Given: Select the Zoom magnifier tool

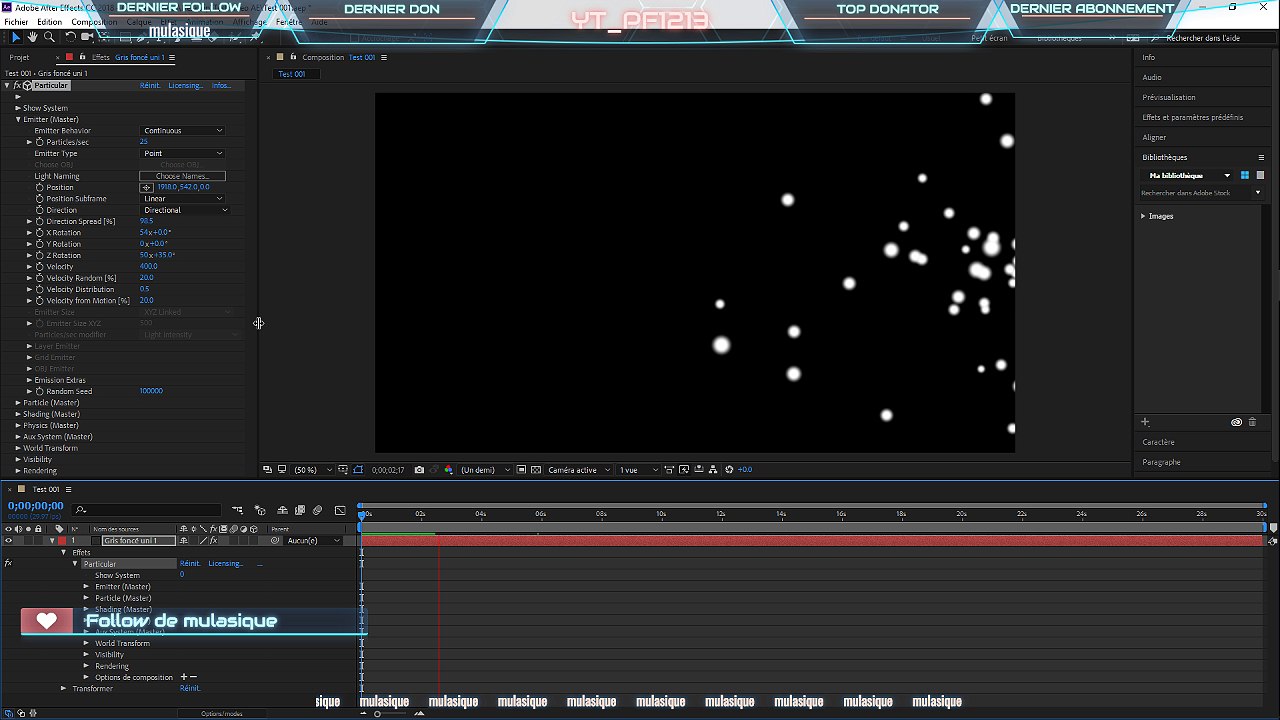Looking at the screenshot, I should [49, 37].
